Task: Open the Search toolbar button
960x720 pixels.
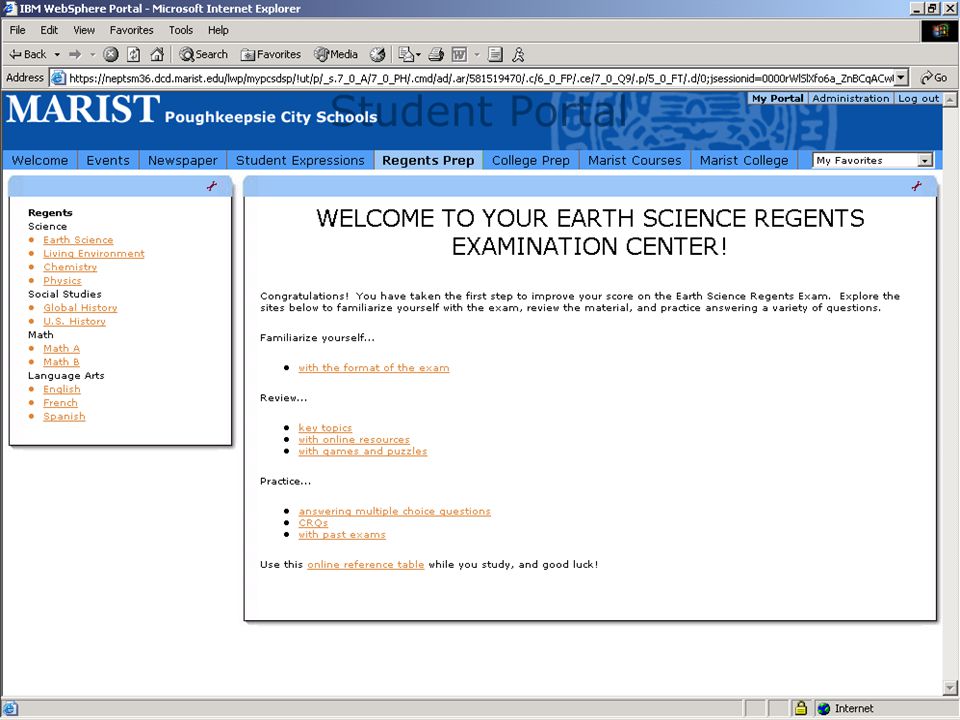Action: click(203, 54)
